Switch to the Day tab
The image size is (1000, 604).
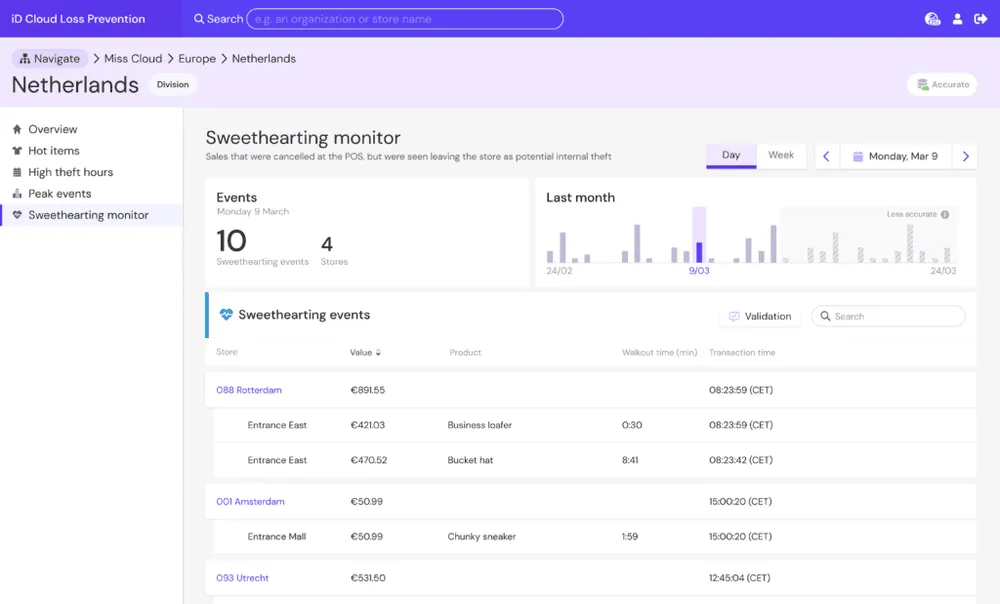[731, 156]
